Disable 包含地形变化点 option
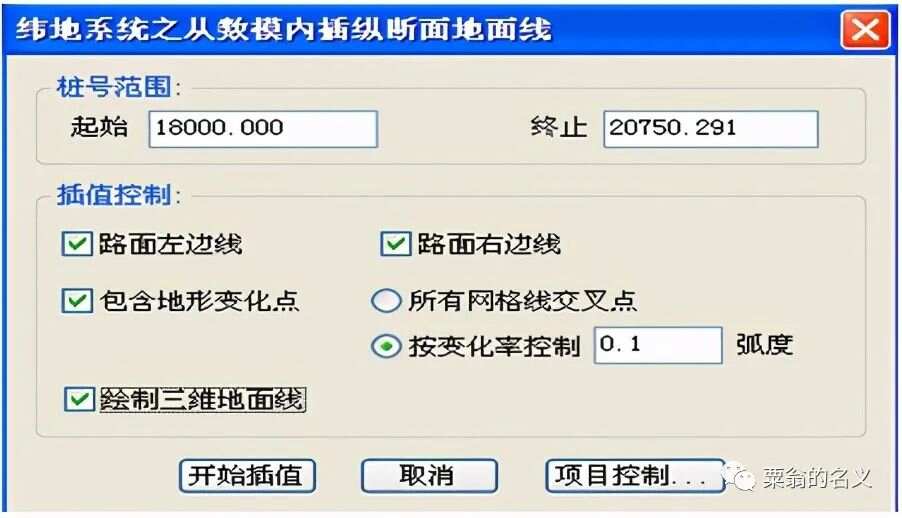 77,301
